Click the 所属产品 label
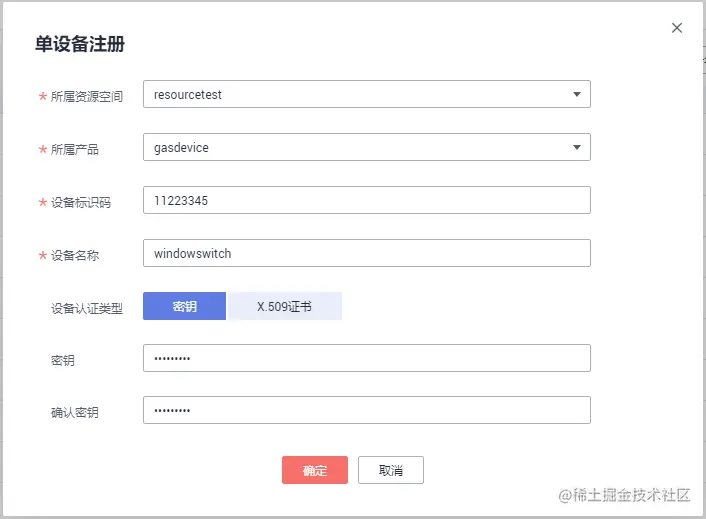The height and width of the screenshot is (519, 706). 75,149
